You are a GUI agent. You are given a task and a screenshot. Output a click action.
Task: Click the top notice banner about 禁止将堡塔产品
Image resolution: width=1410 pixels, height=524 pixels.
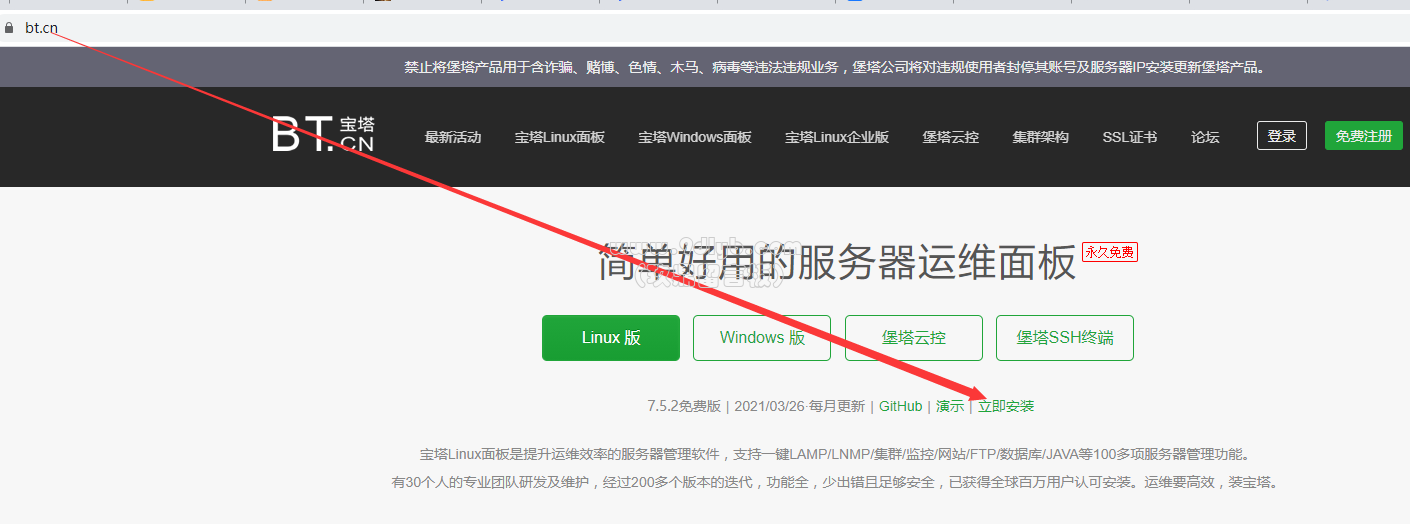point(836,68)
